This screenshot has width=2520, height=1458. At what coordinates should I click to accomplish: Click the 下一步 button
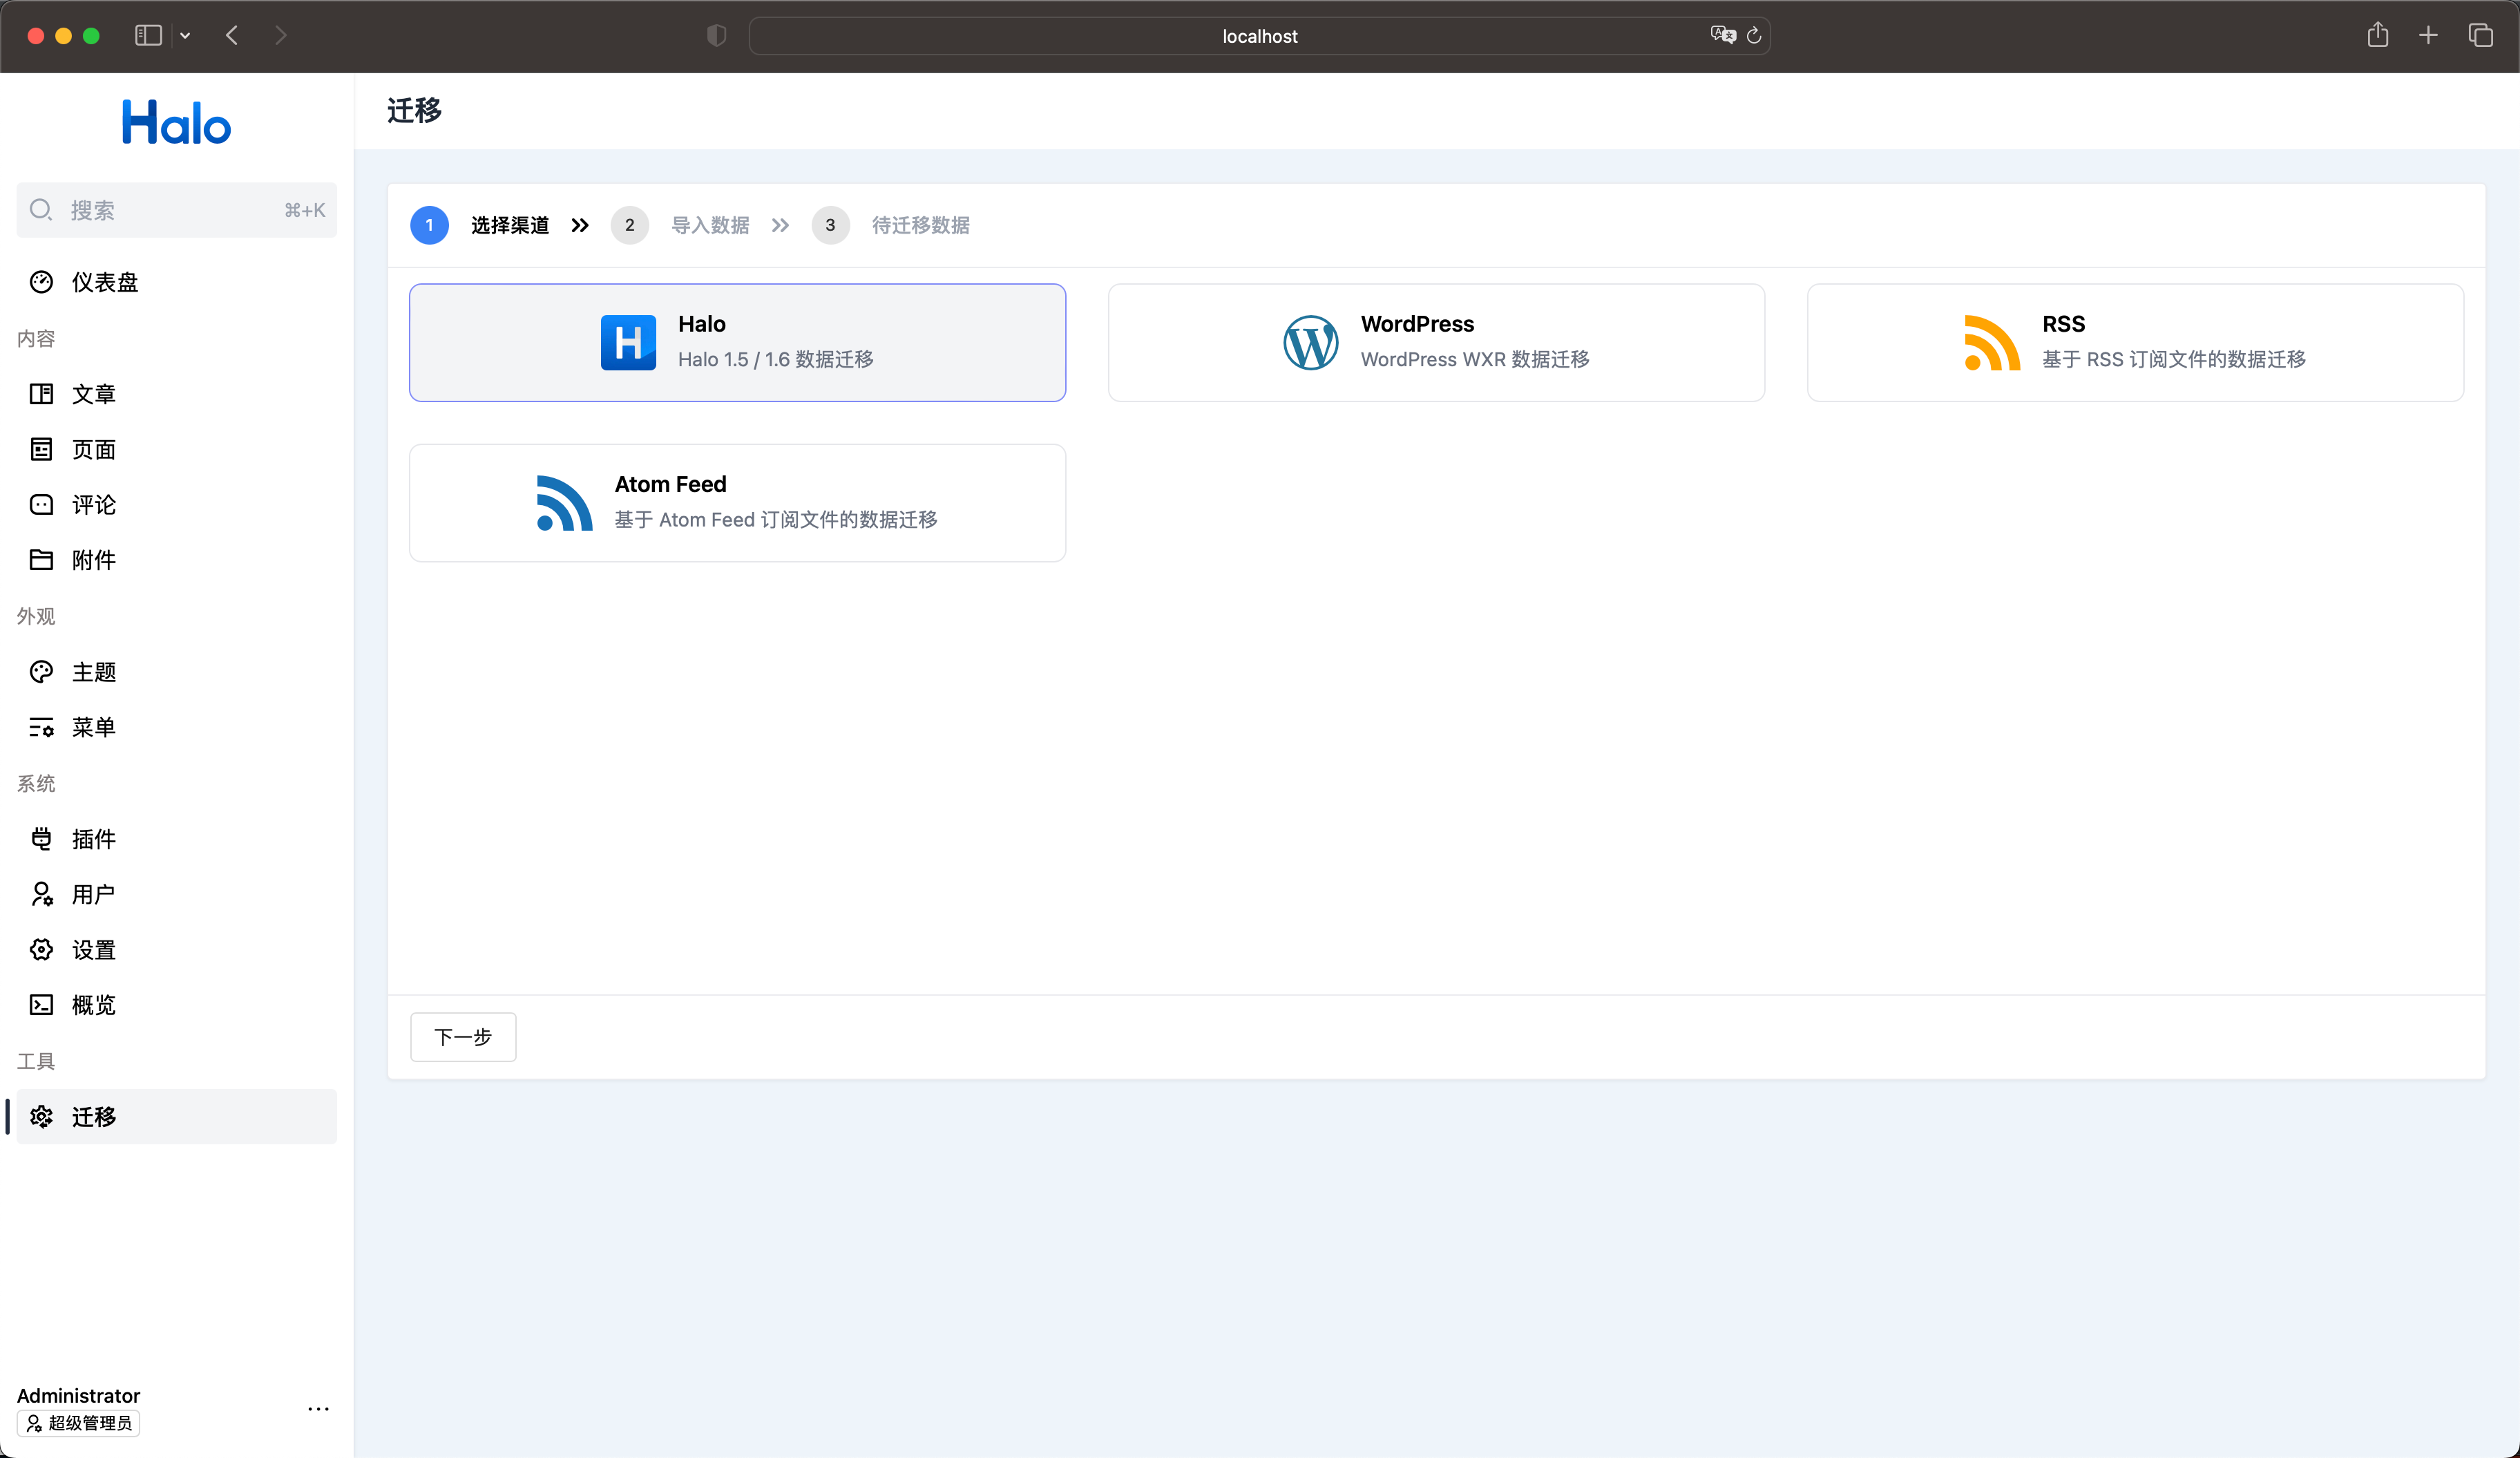pos(462,1037)
